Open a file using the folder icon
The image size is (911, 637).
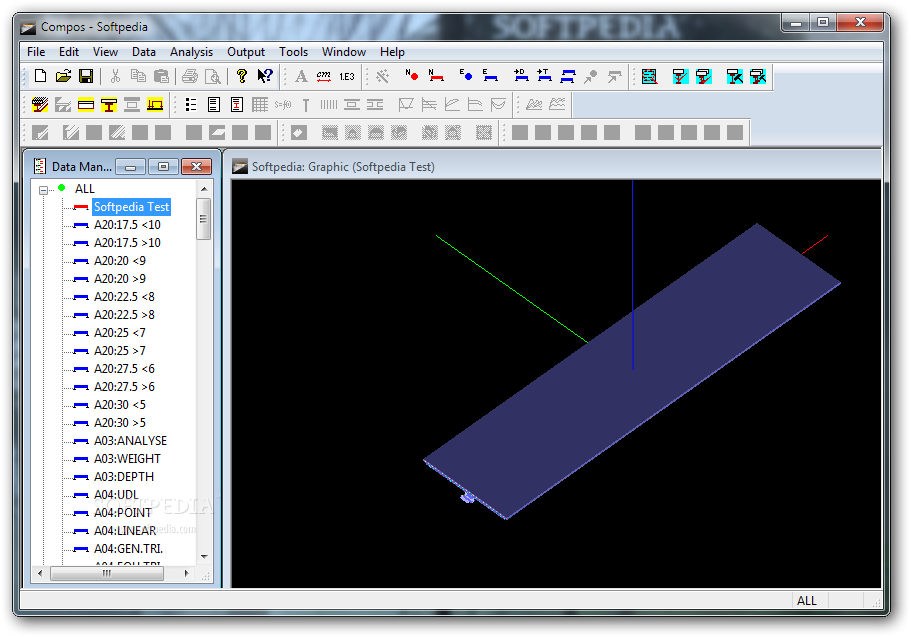pyautogui.click(x=63, y=76)
